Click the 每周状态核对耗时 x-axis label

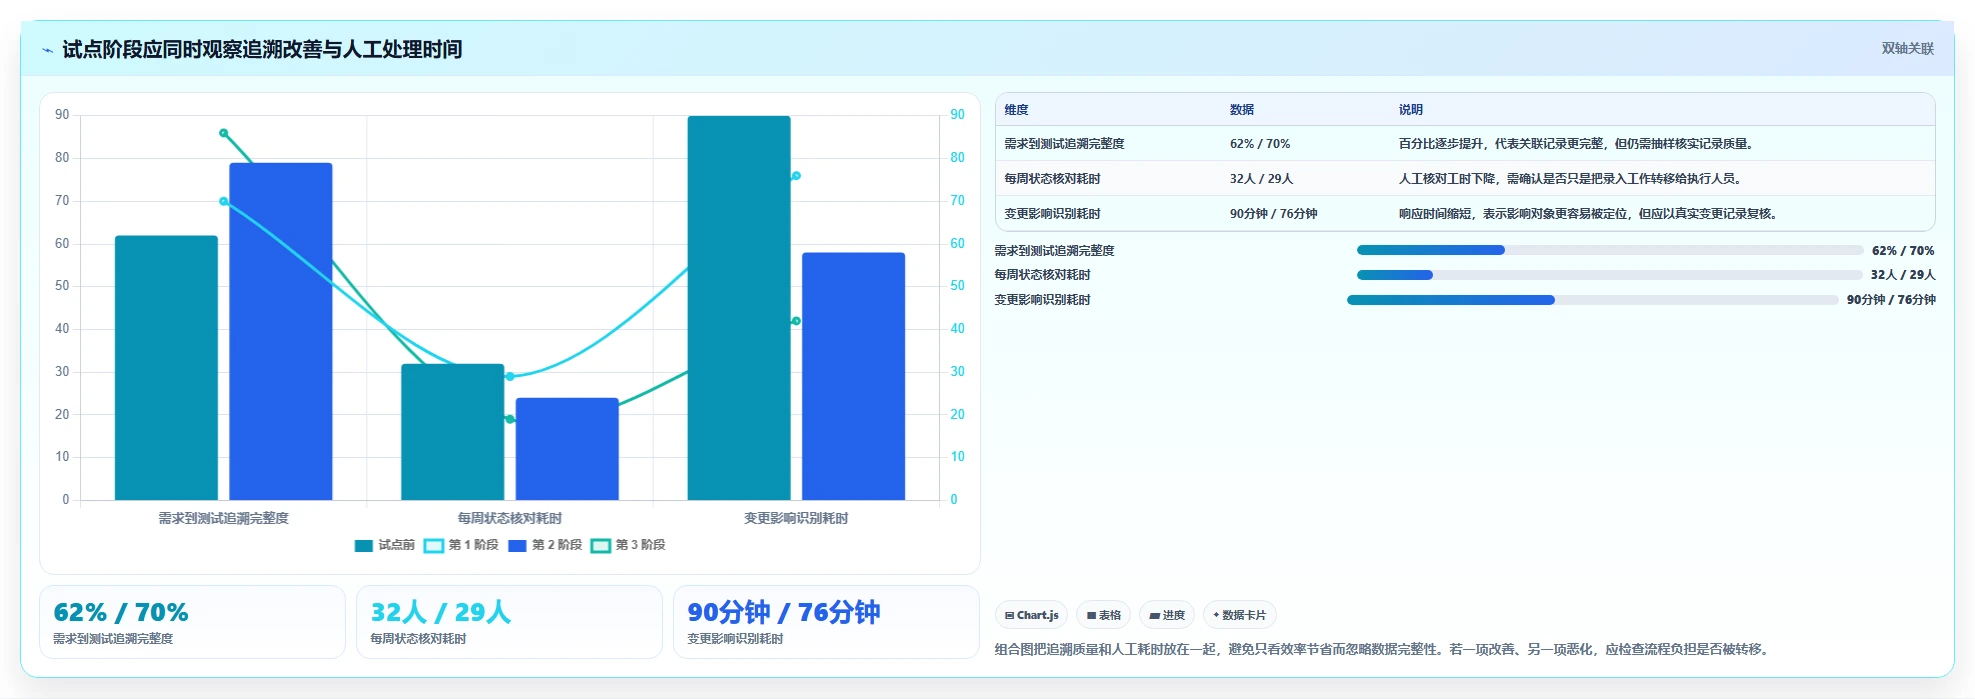pyautogui.click(x=510, y=518)
